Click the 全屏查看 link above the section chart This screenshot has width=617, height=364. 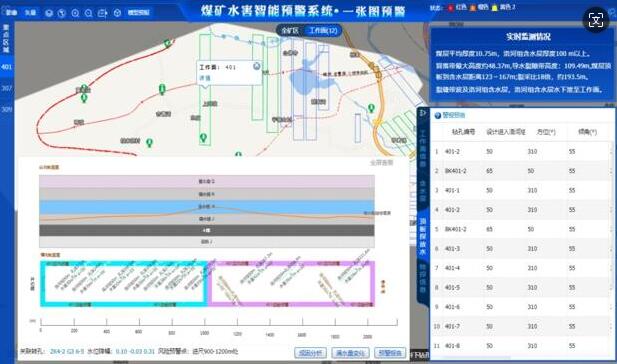(381, 163)
